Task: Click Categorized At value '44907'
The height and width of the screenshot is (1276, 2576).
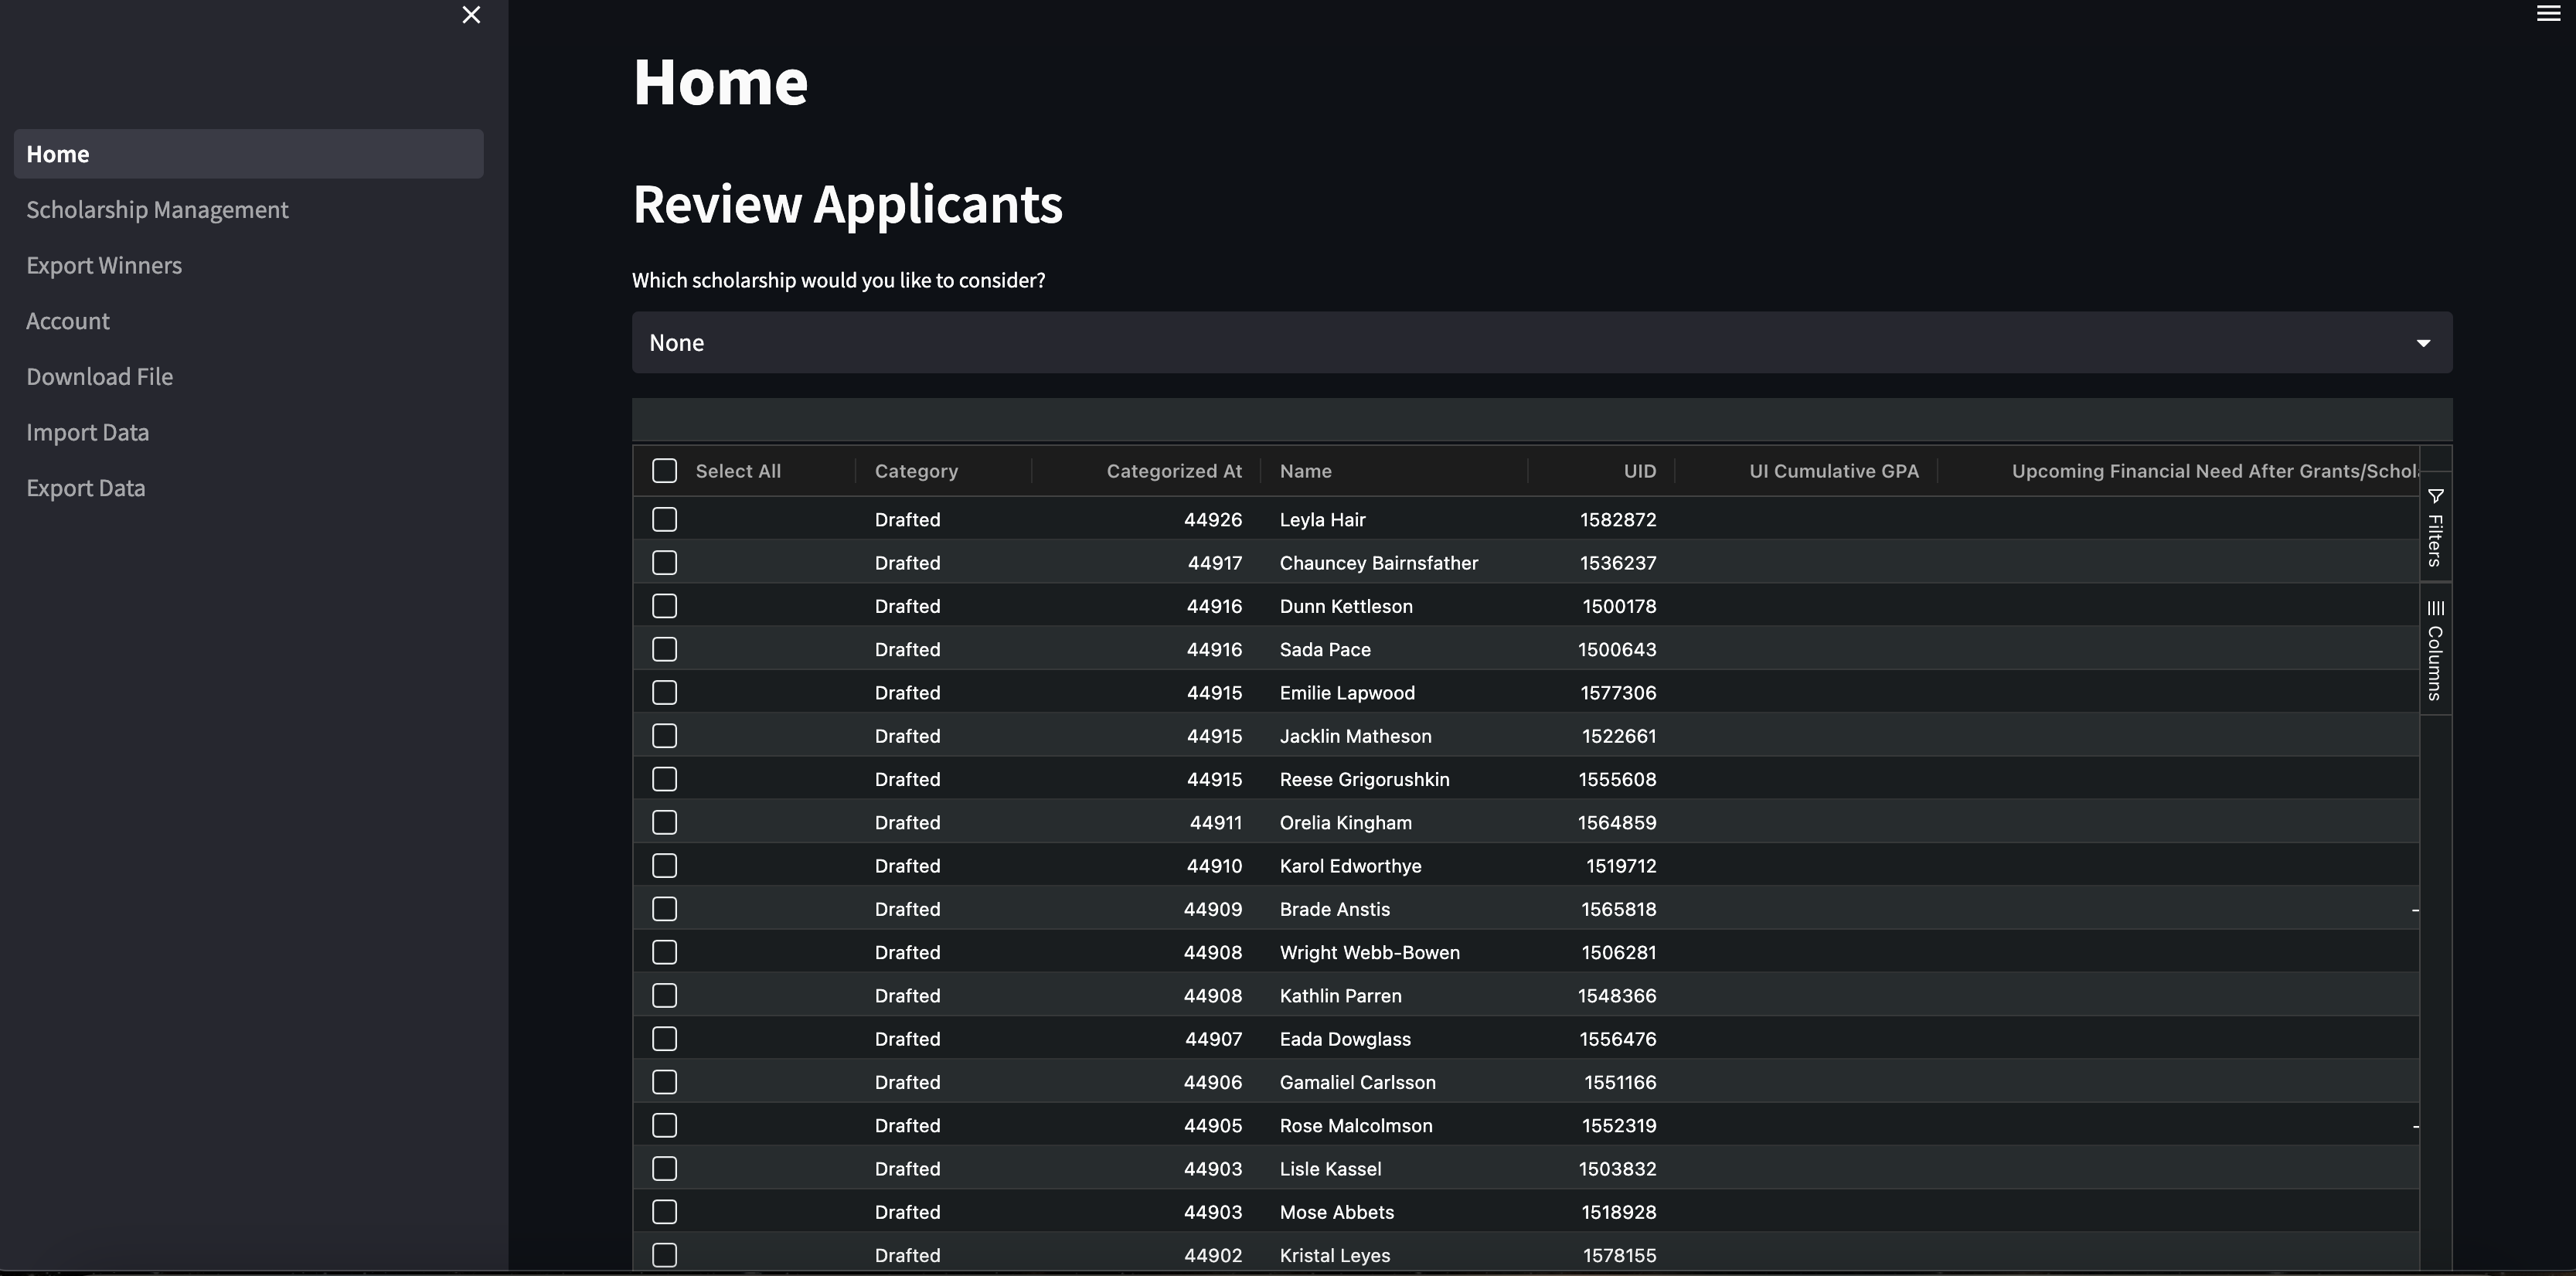Action: [1213, 1039]
